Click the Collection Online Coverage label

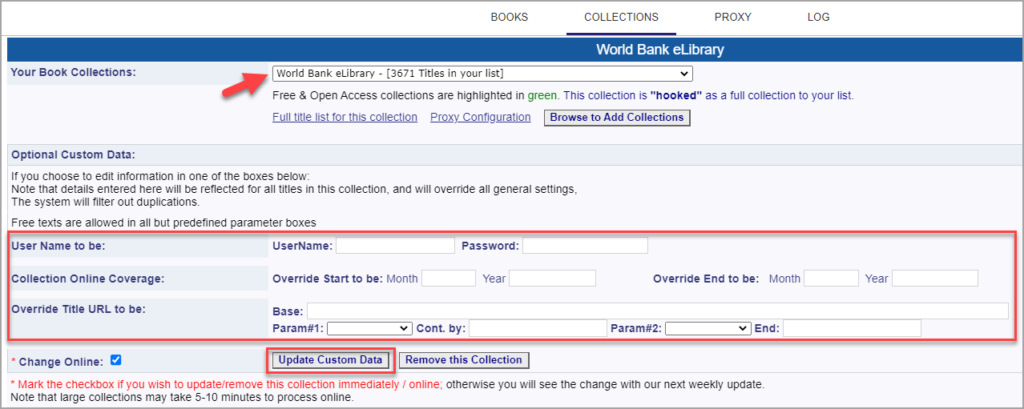(88, 278)
